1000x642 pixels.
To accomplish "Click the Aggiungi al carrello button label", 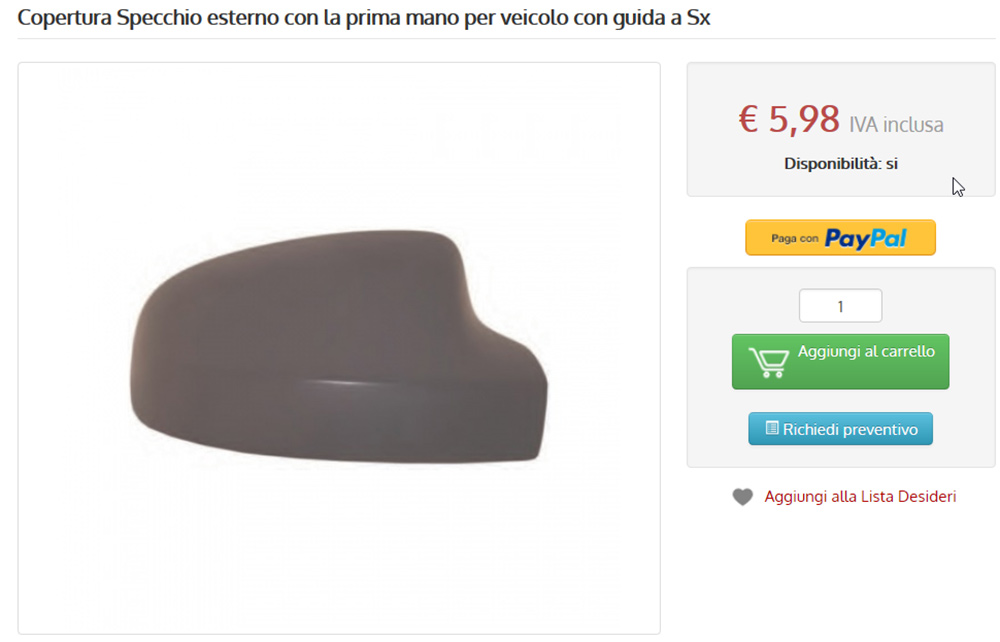I will pyautogui.click(x=866, y=351).
